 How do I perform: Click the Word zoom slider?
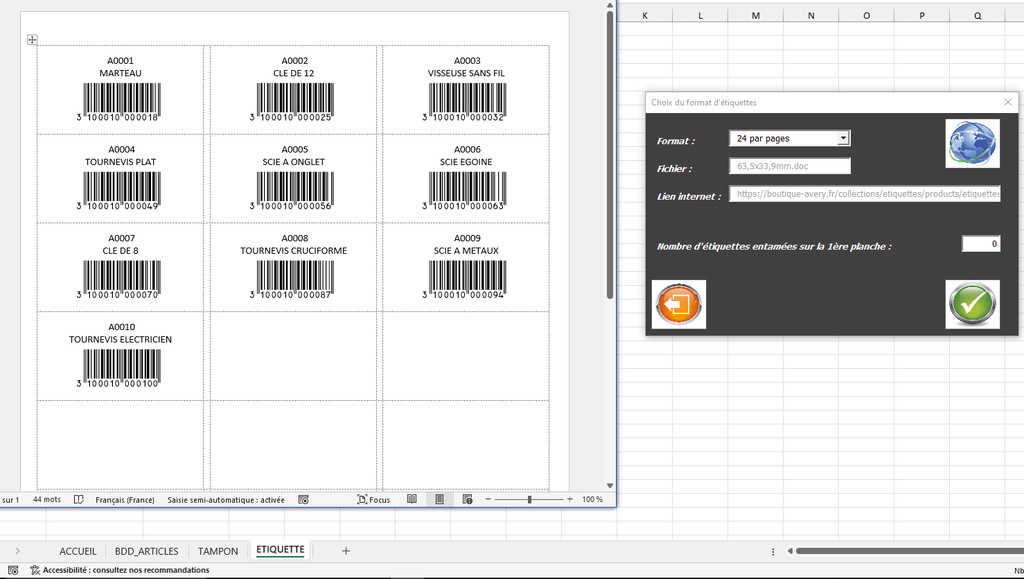pos(529,499)
